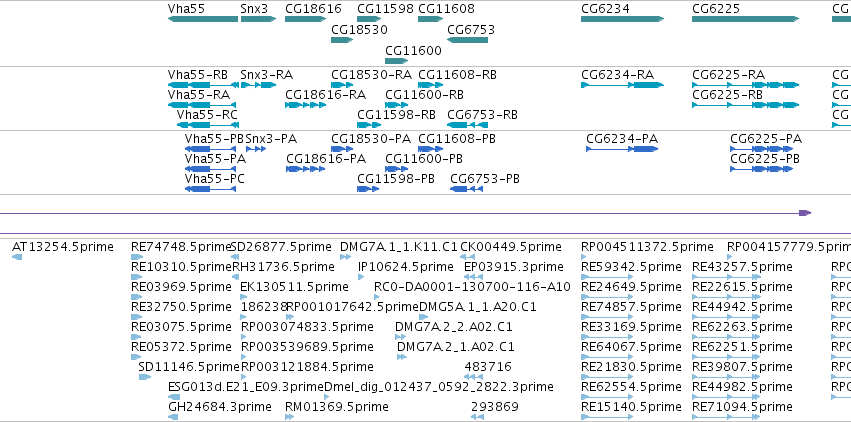Select EST EP03915.3prime
Viewport: 851px width, 422px height.
[x=473, y=277]
